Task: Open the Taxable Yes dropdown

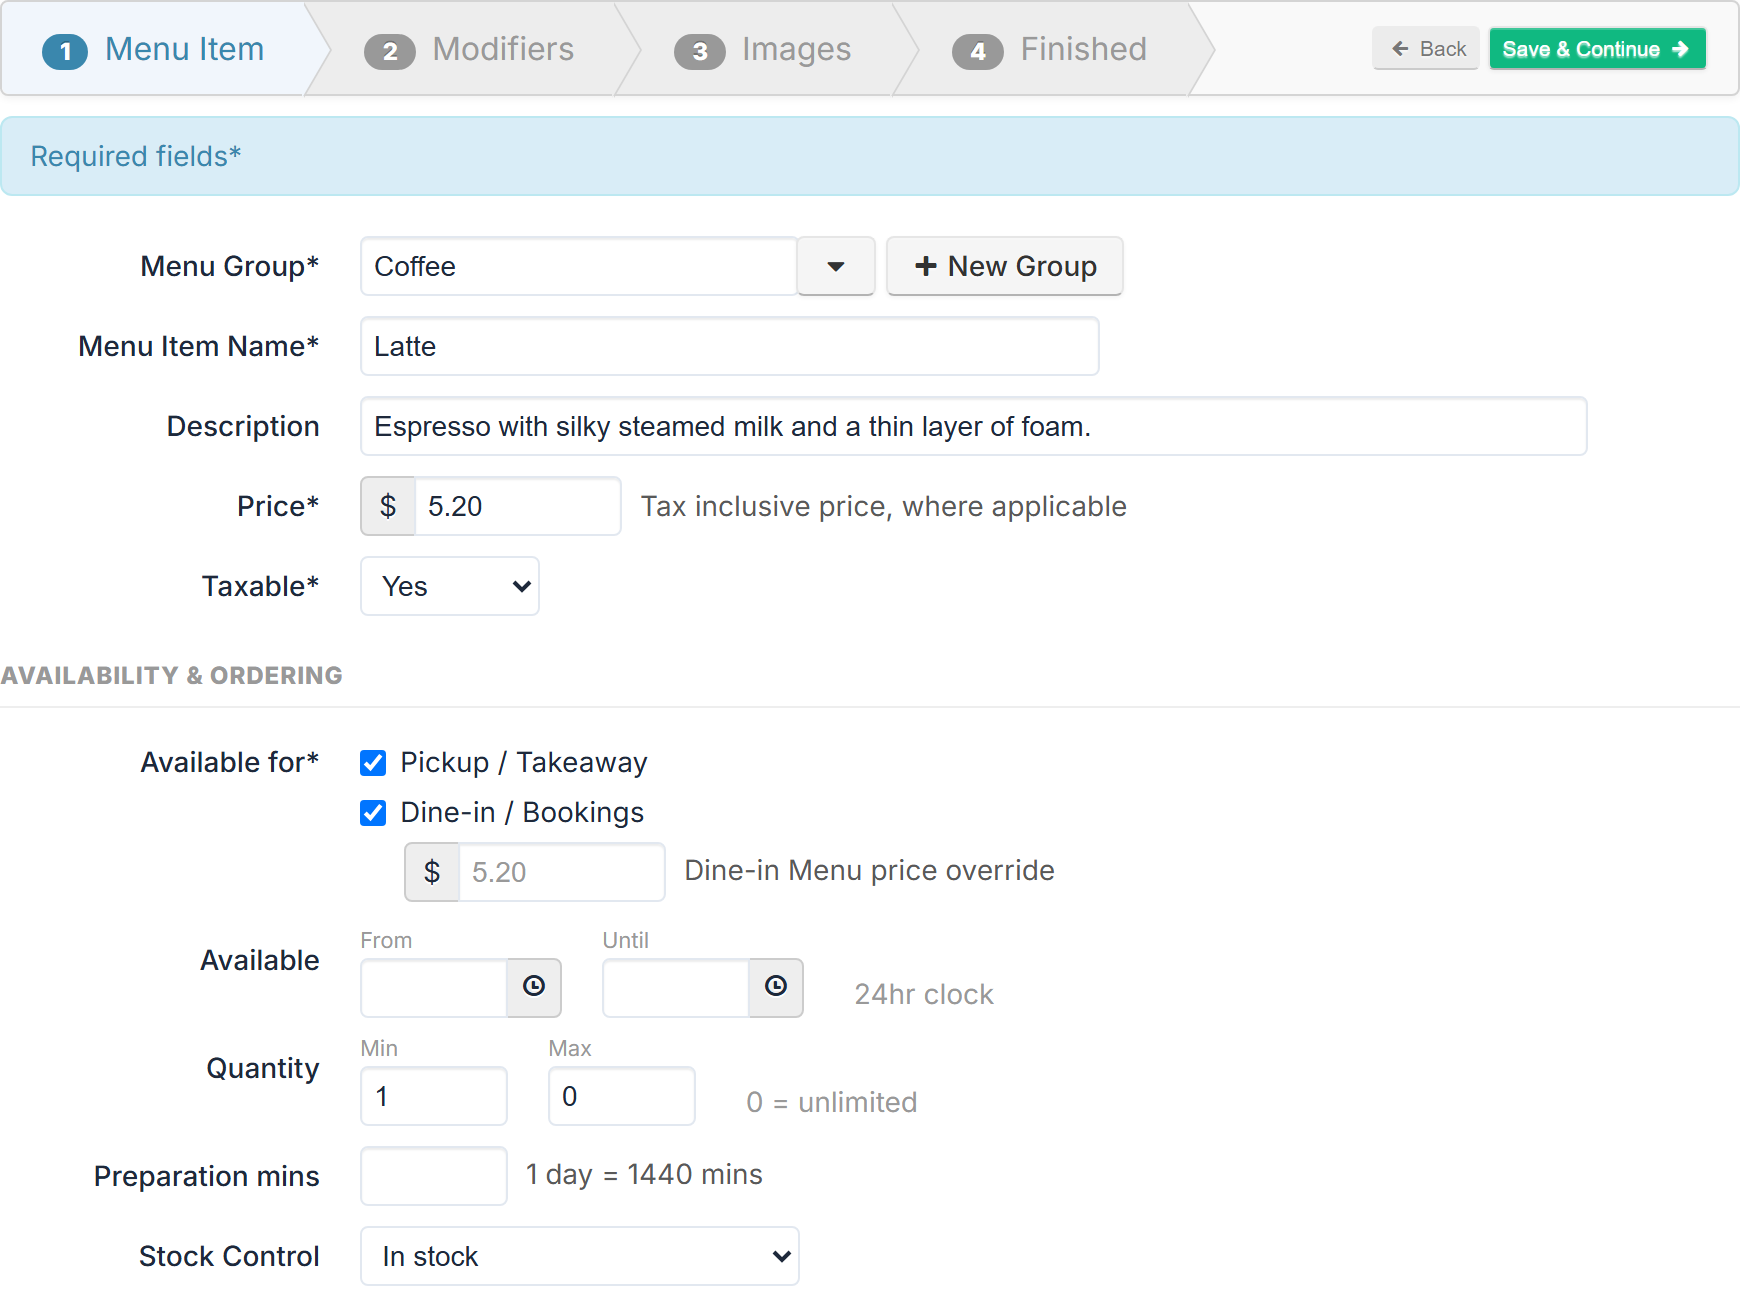Action: point(450,586)
